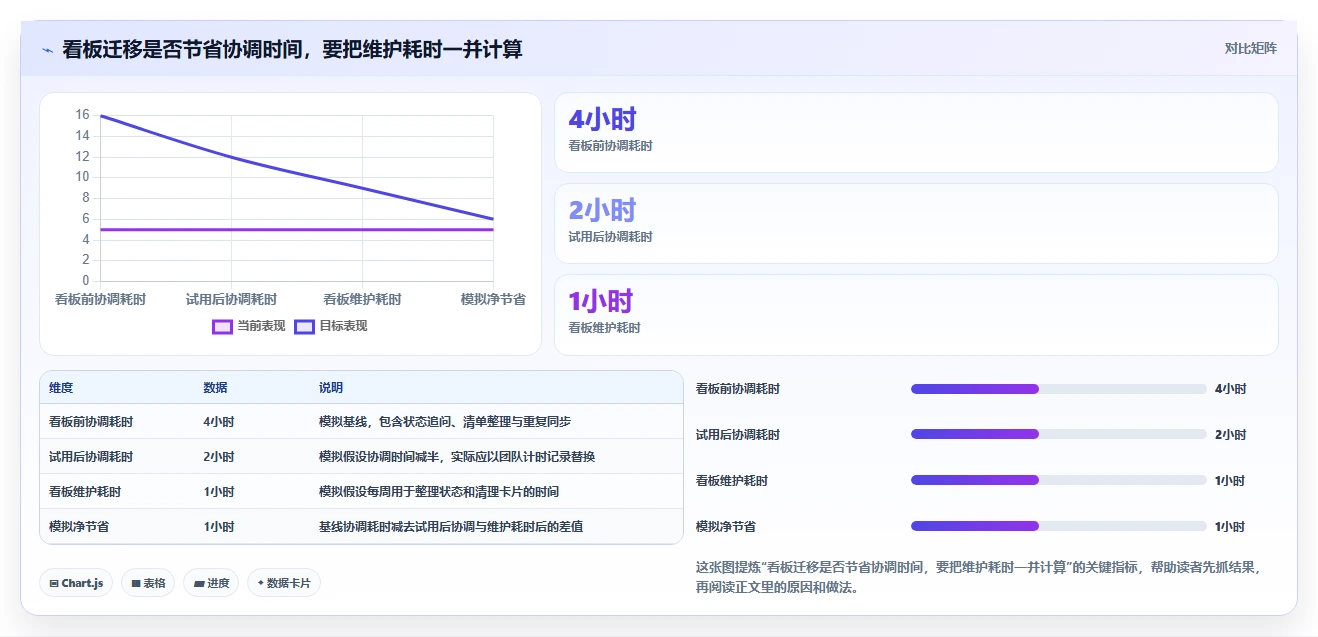Select the Chart.js tag chip
Image resolution: width=1318 pixels, height=637 pixels.
(76, 583)
